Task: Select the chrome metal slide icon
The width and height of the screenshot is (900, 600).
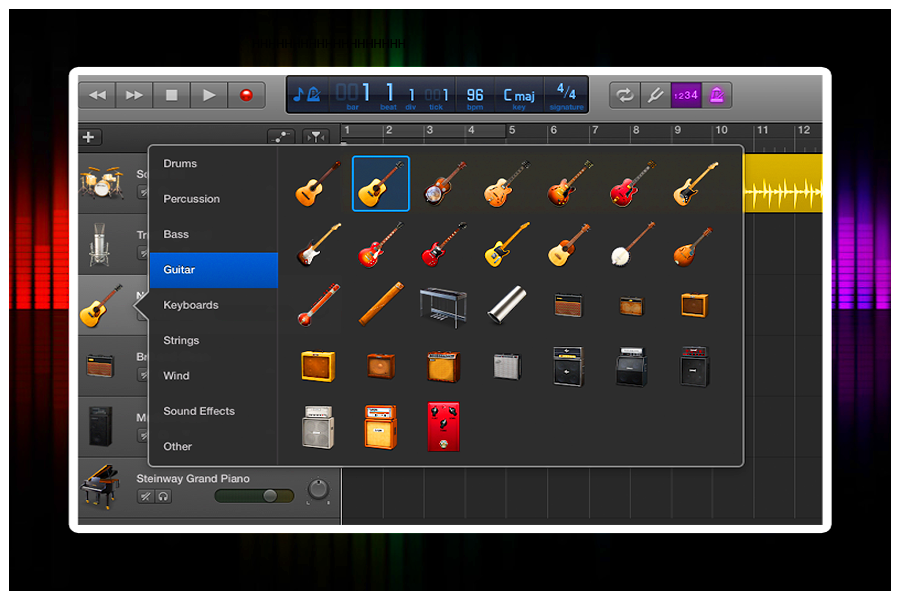Action: click(506, 305)
